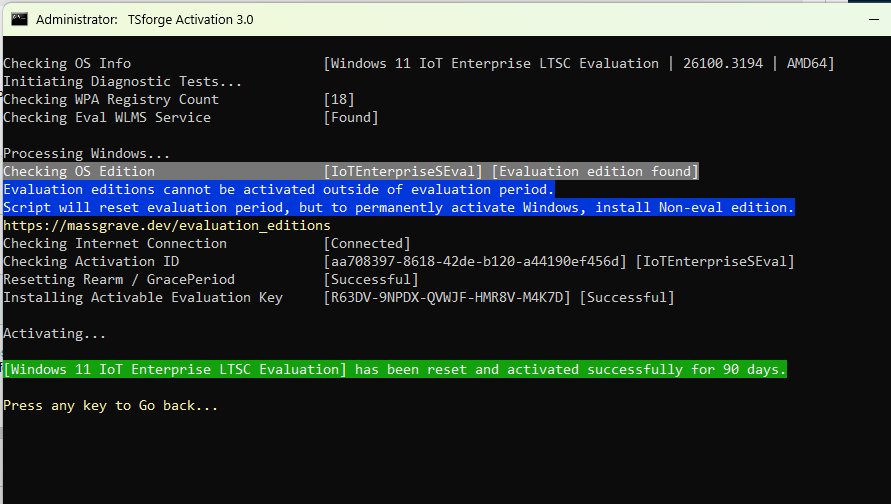
Task: Click [Successful] on the Resetting Rearm line
Action: point(371,280)
